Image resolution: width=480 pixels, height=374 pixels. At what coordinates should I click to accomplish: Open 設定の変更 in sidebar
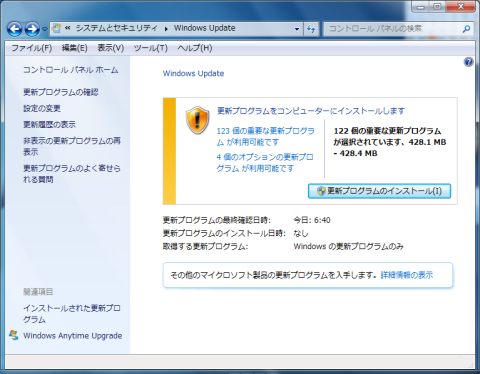tap(42, 108)
